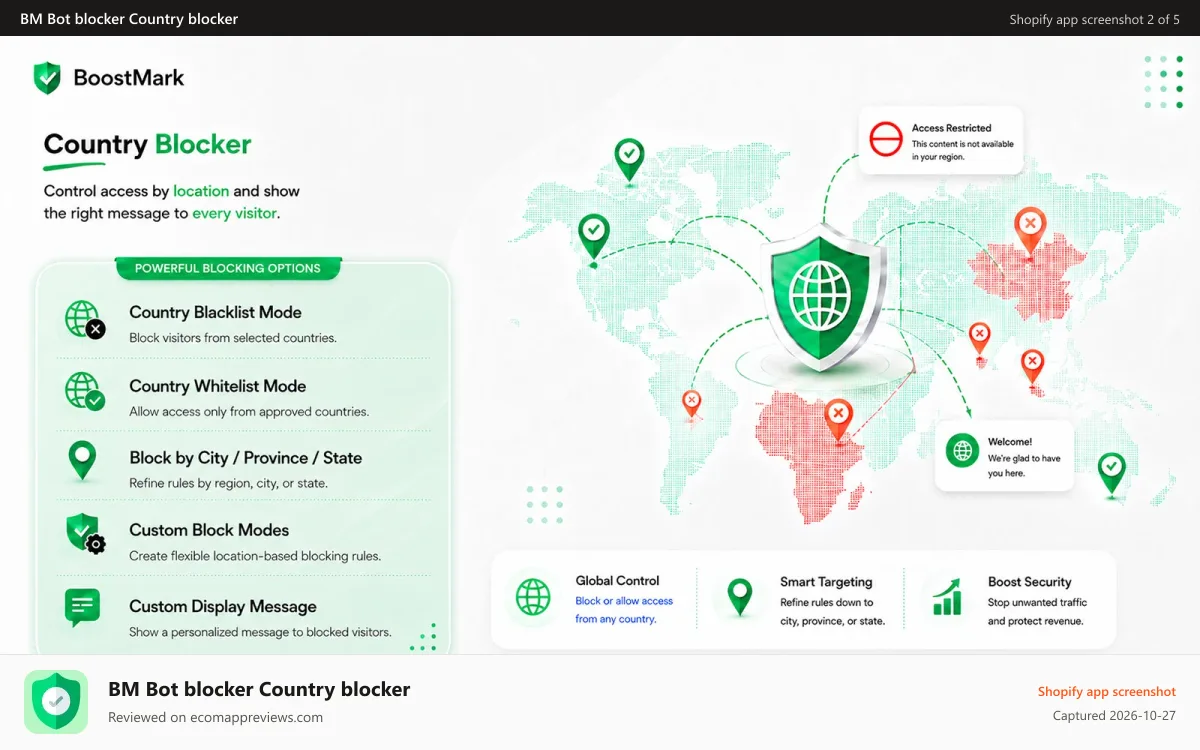Click the 'POWERFUL BLOCKING OPTIONS' green badge

[x=228, y=268]
